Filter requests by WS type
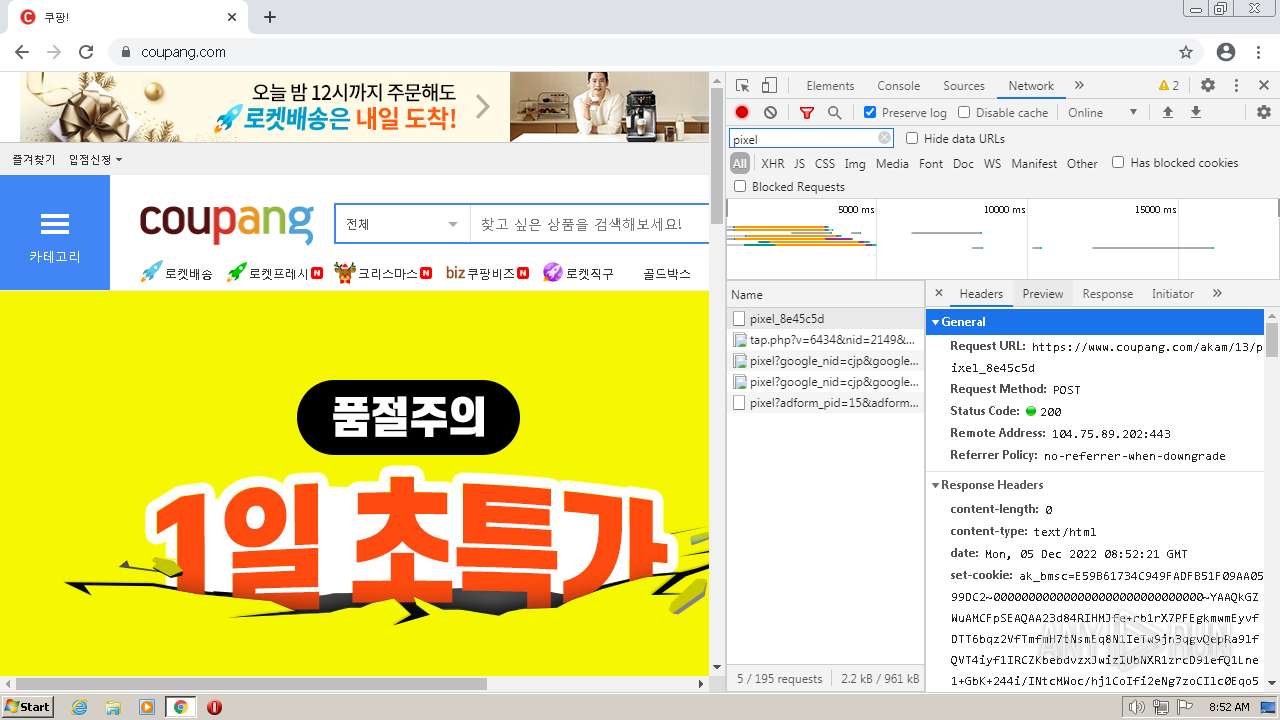 pos(992,164)
